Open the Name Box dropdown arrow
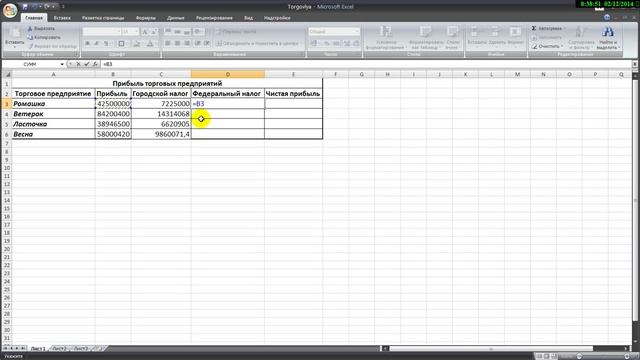 62,64
